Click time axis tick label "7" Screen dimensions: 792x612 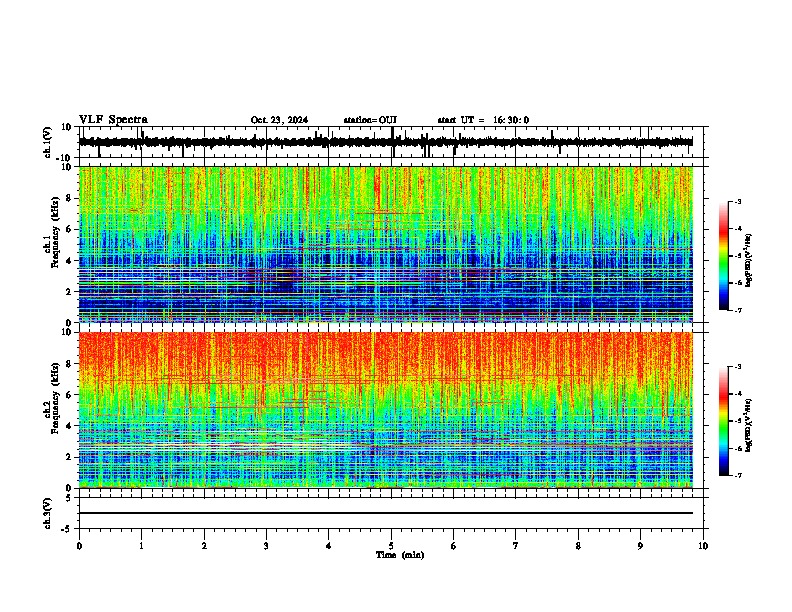tap(516, 546)
